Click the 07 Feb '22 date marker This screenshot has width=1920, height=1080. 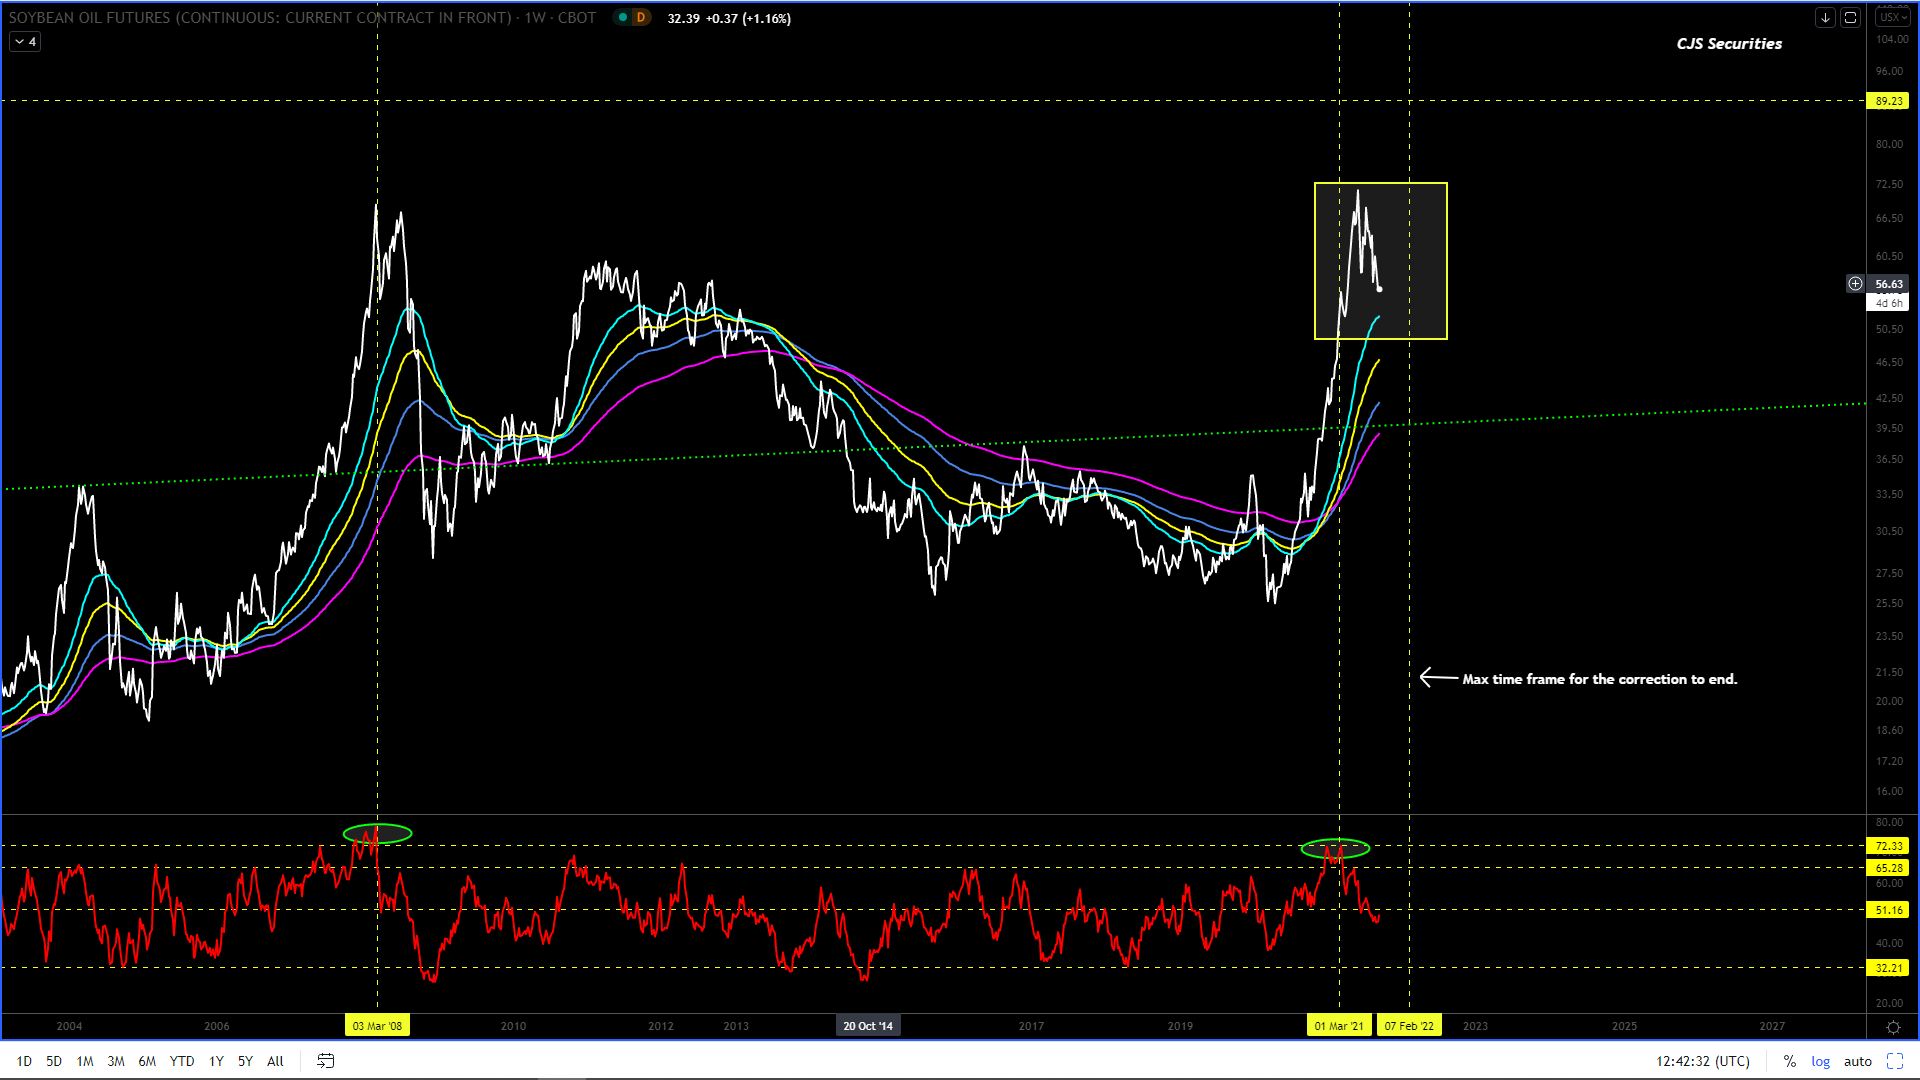pyautogui.click(x=1408, y=1026)
